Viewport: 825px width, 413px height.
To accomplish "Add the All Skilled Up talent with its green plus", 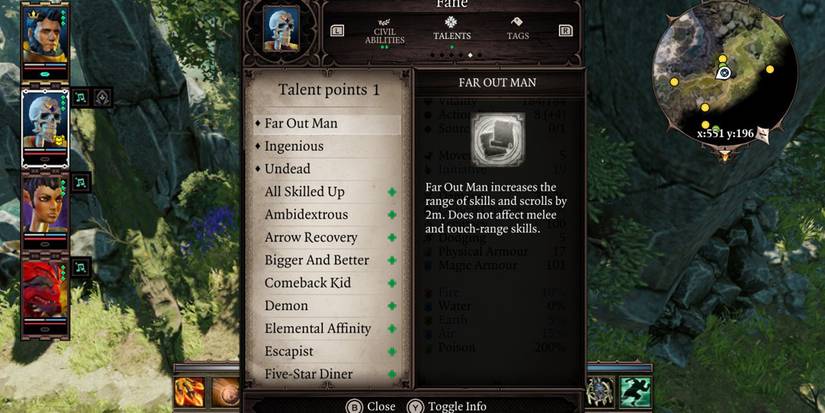I will coord(392,192).
